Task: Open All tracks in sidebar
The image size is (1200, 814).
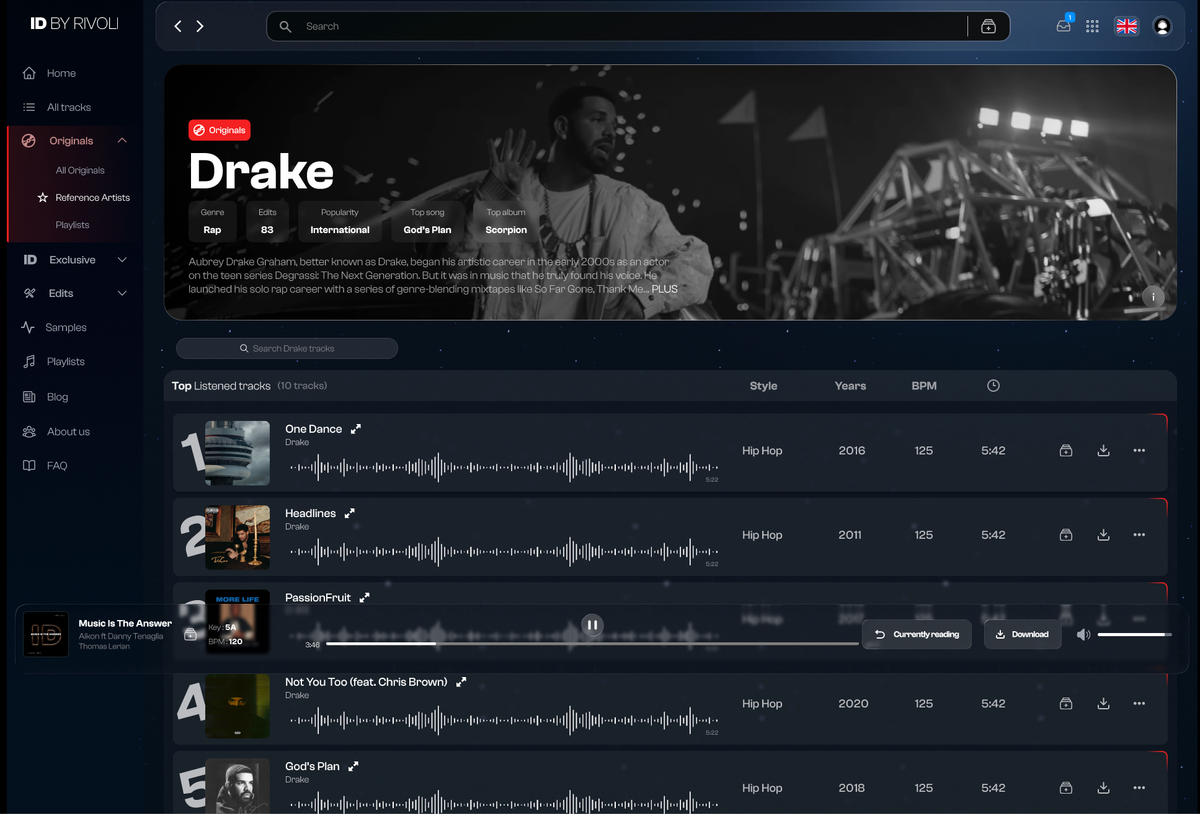Action: pyautogui.click(x=69, y=107)
